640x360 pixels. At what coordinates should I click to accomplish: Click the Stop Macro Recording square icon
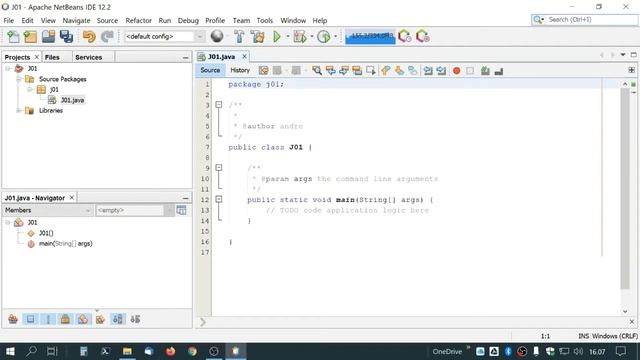tap(470, 71)
